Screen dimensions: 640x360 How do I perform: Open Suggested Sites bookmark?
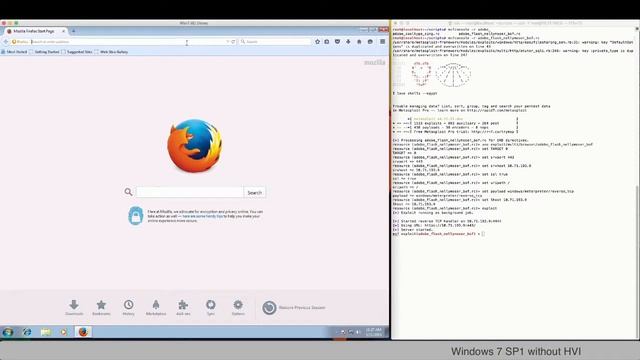[77, 52]
